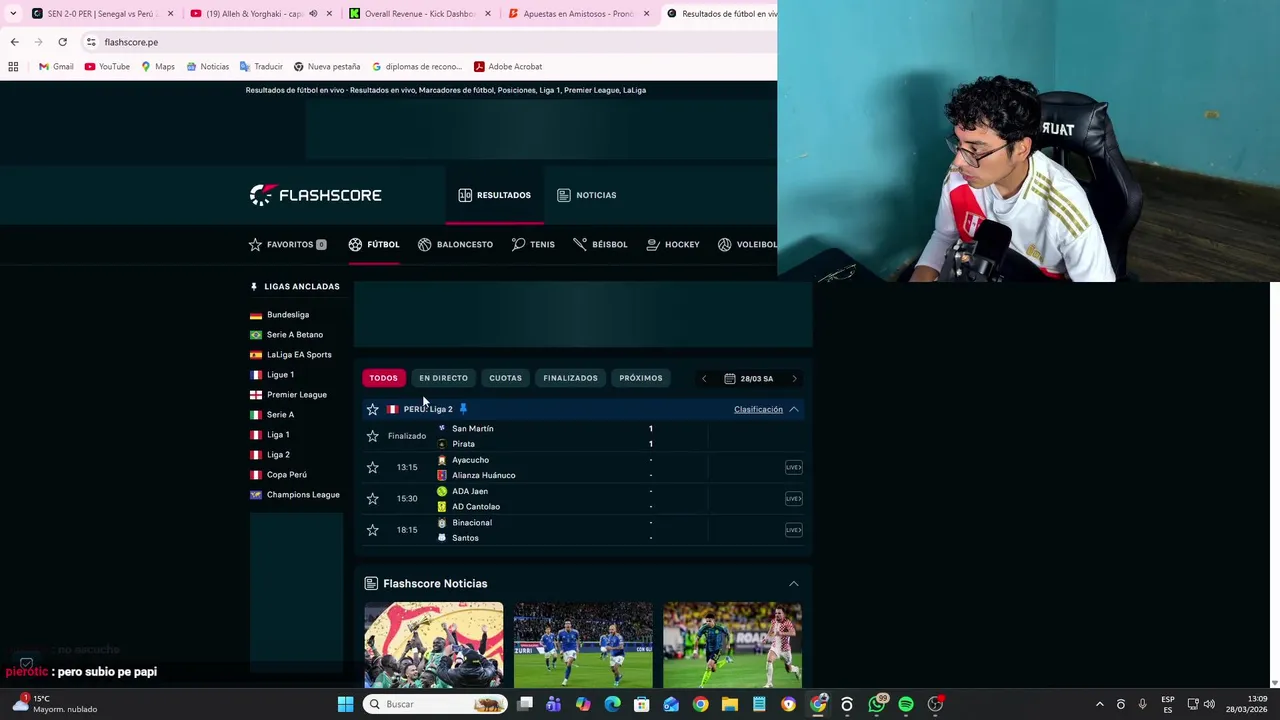Open File Explorer from taskbar

(x=730, y=704)
